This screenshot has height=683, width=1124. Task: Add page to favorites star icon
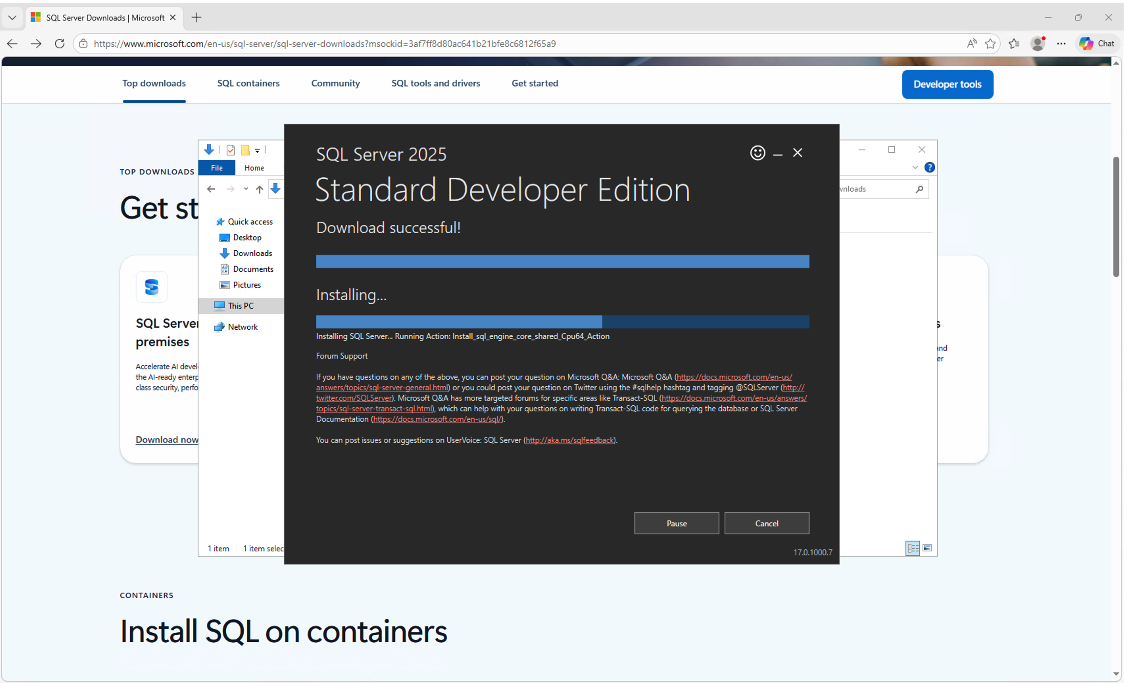tap(991, 44)
